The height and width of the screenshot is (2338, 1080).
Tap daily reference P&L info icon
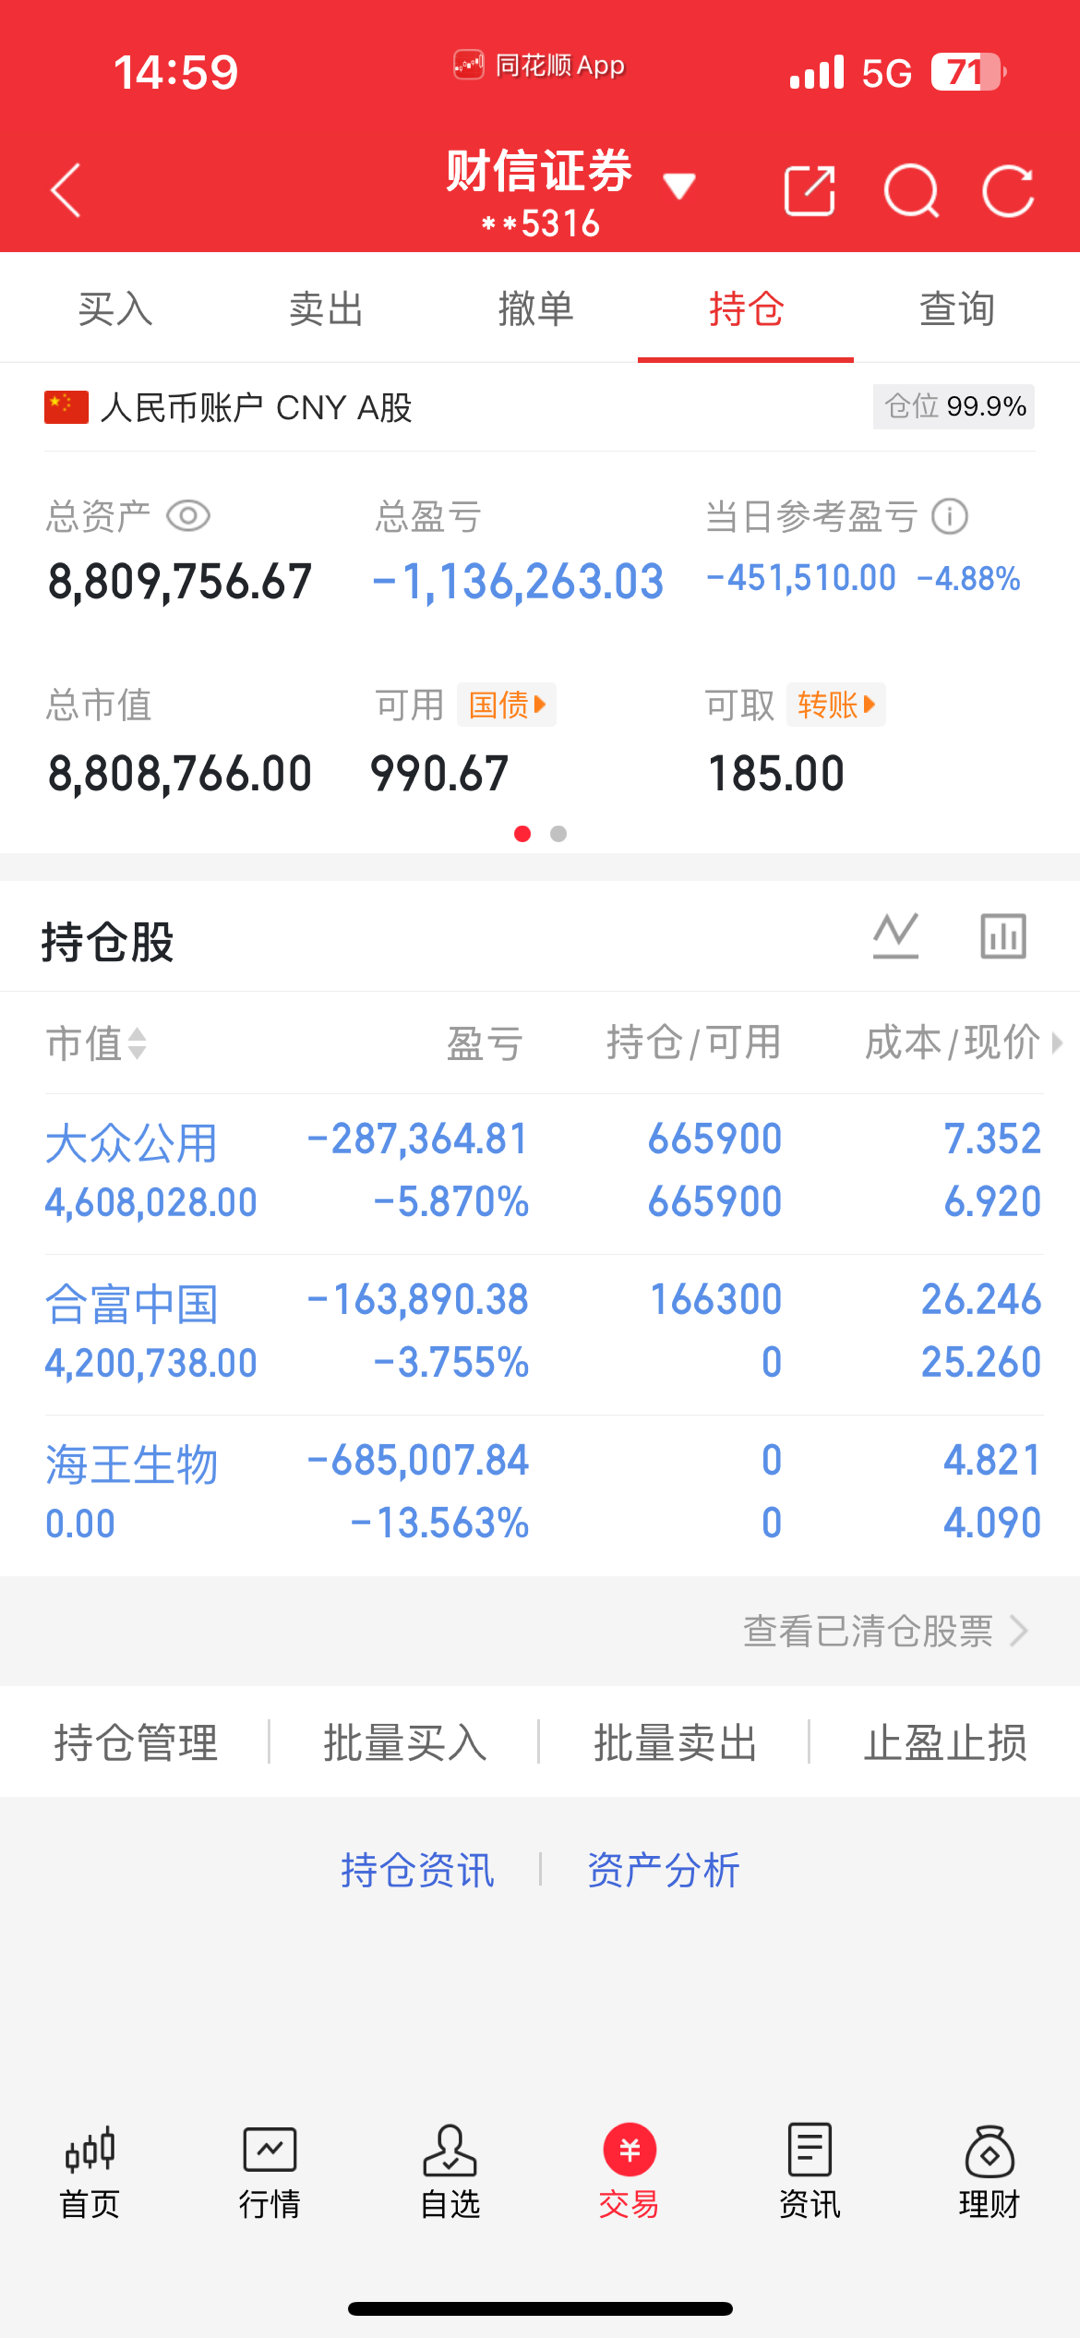[950, 517]
